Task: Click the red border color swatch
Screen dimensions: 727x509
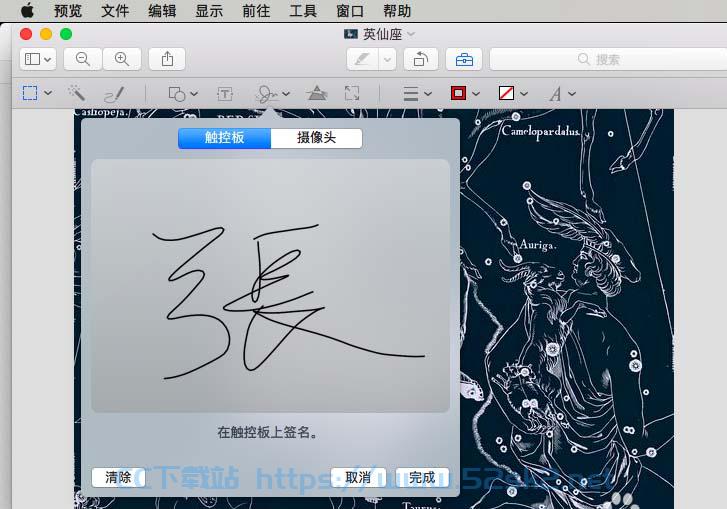Action: click(459, 93)
